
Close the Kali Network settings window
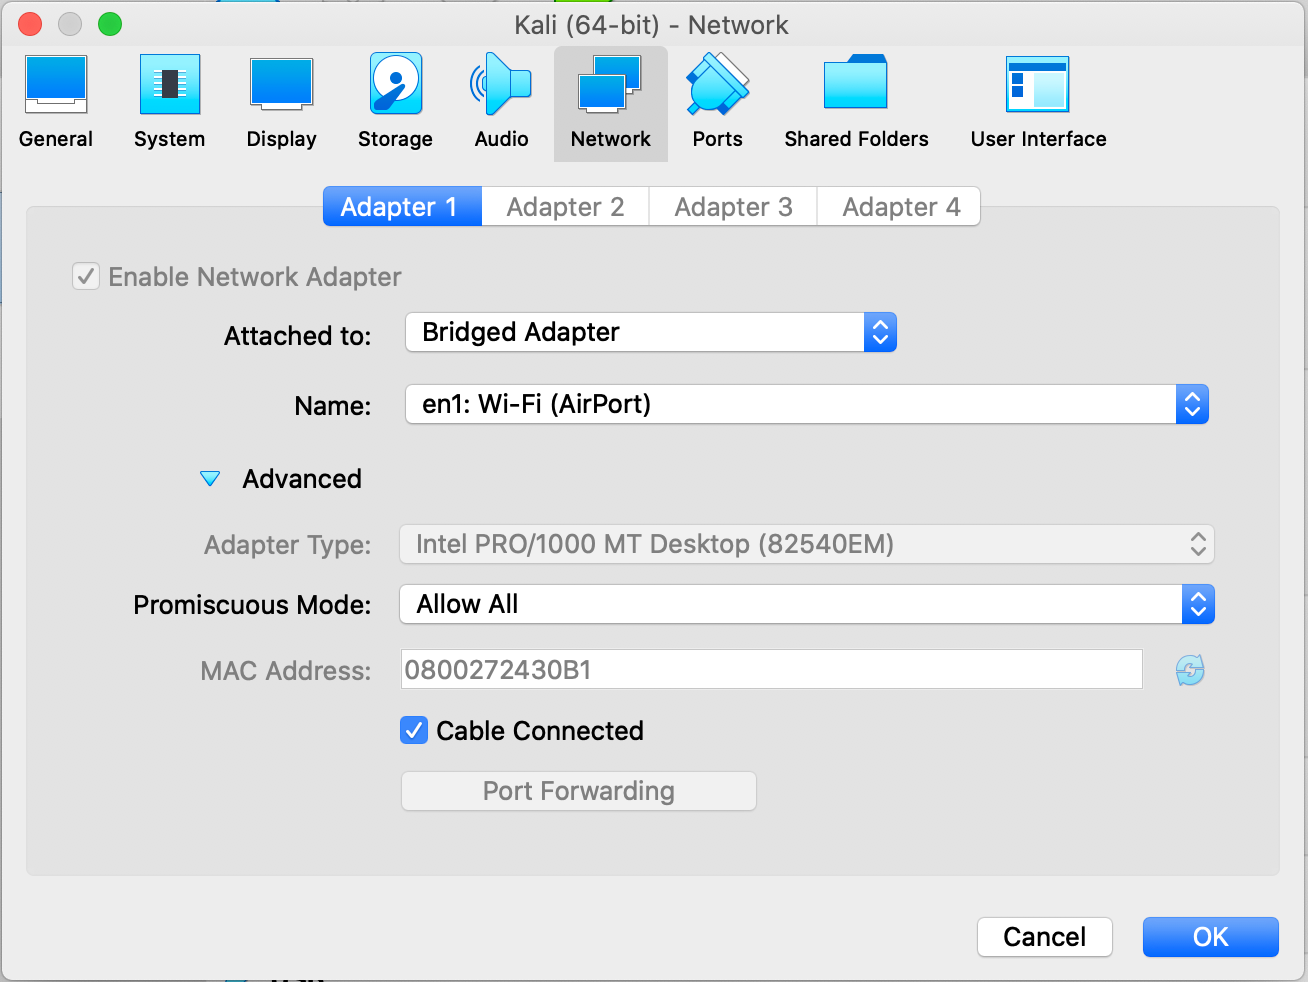[30, 24]
